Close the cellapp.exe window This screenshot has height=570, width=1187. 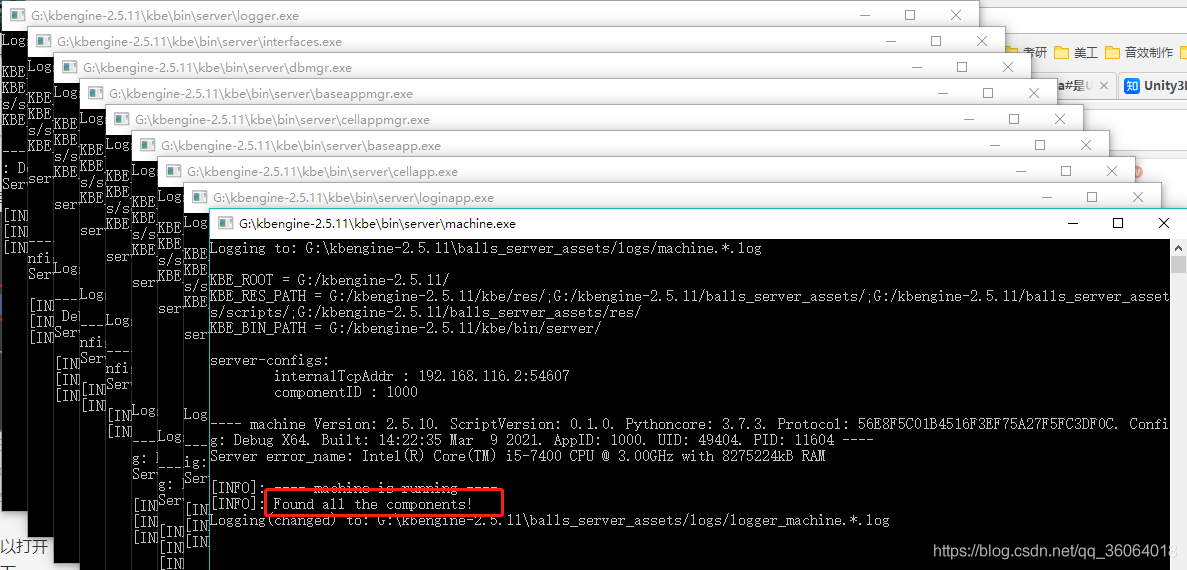1112,171
